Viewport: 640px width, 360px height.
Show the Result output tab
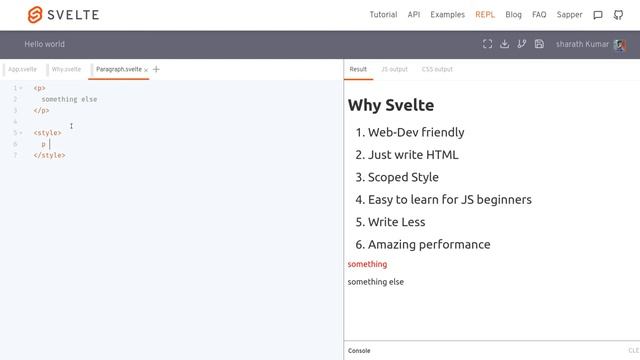click(x=358, y=69)
